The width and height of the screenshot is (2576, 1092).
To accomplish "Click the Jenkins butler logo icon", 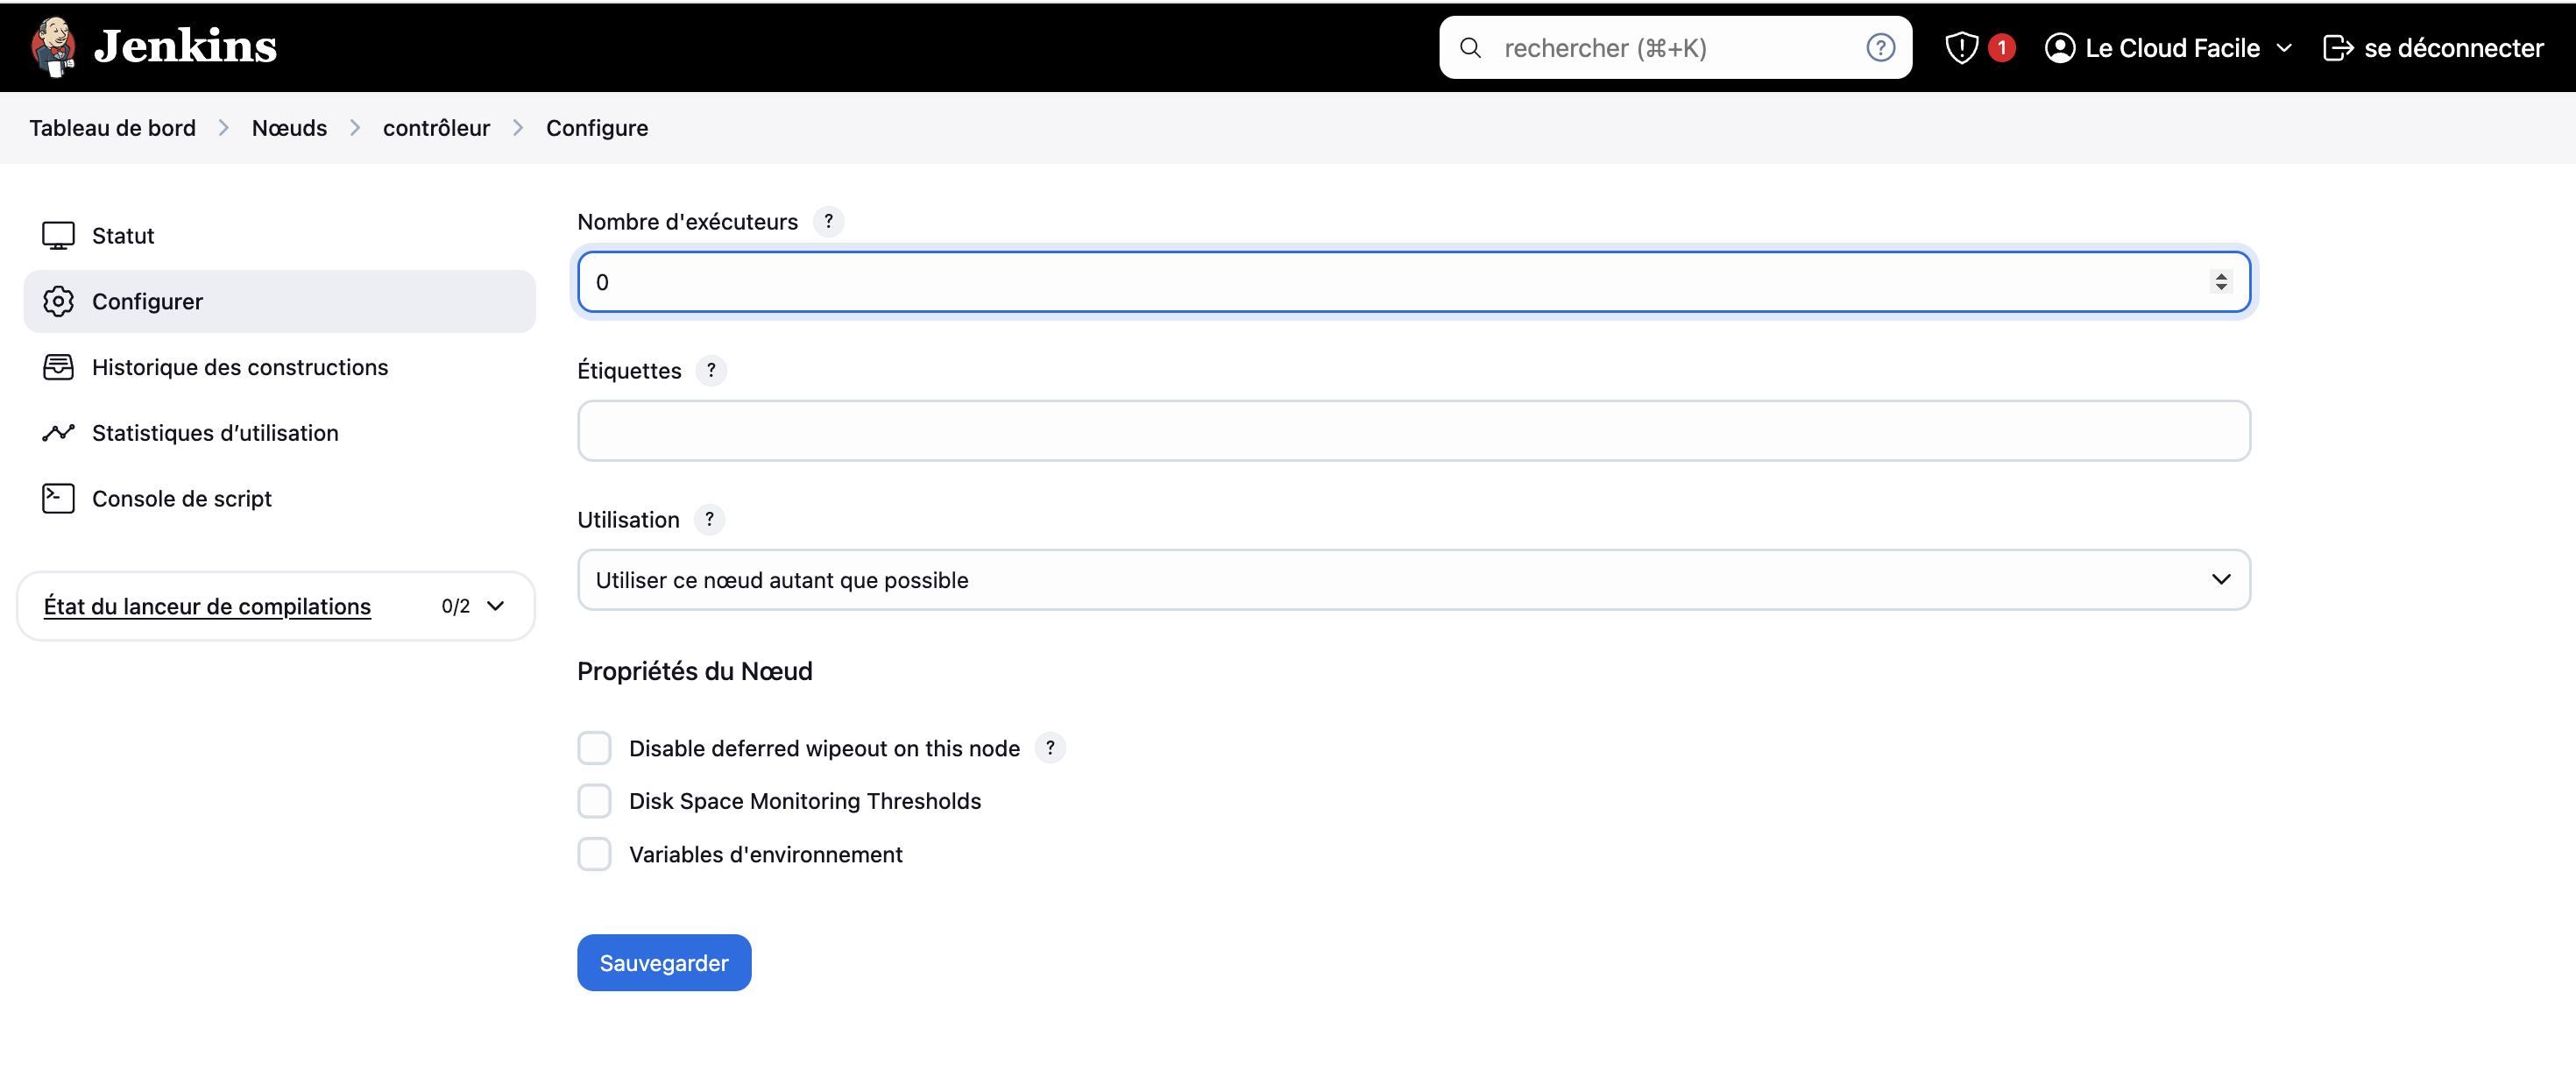I will [54, 47].
